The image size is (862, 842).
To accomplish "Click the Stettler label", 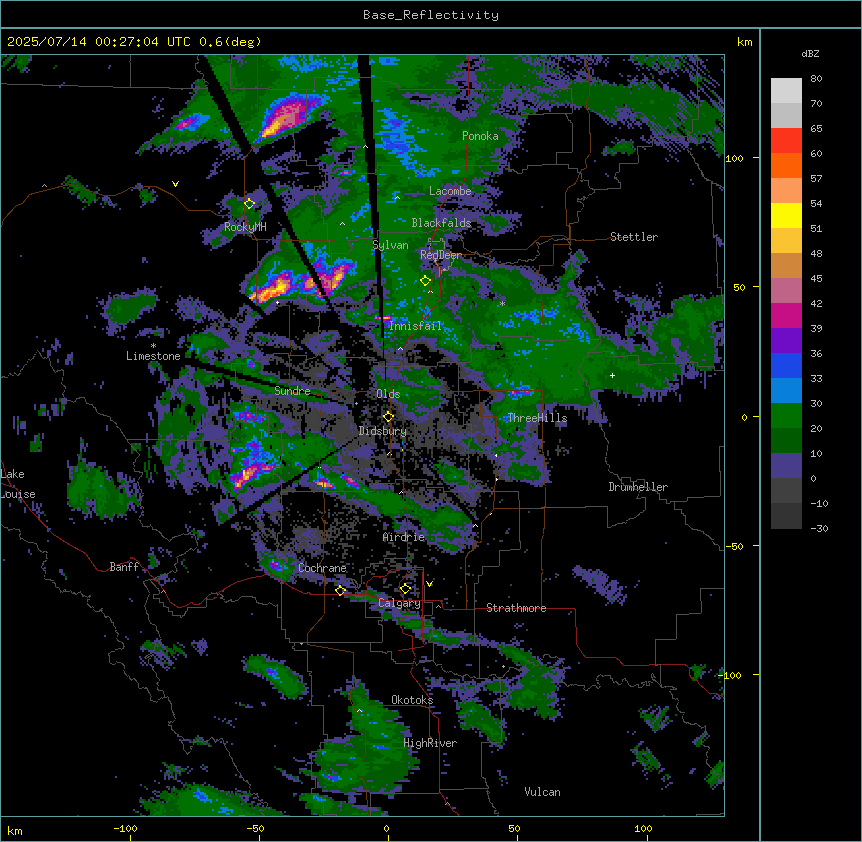I will (x=634, y=237).
